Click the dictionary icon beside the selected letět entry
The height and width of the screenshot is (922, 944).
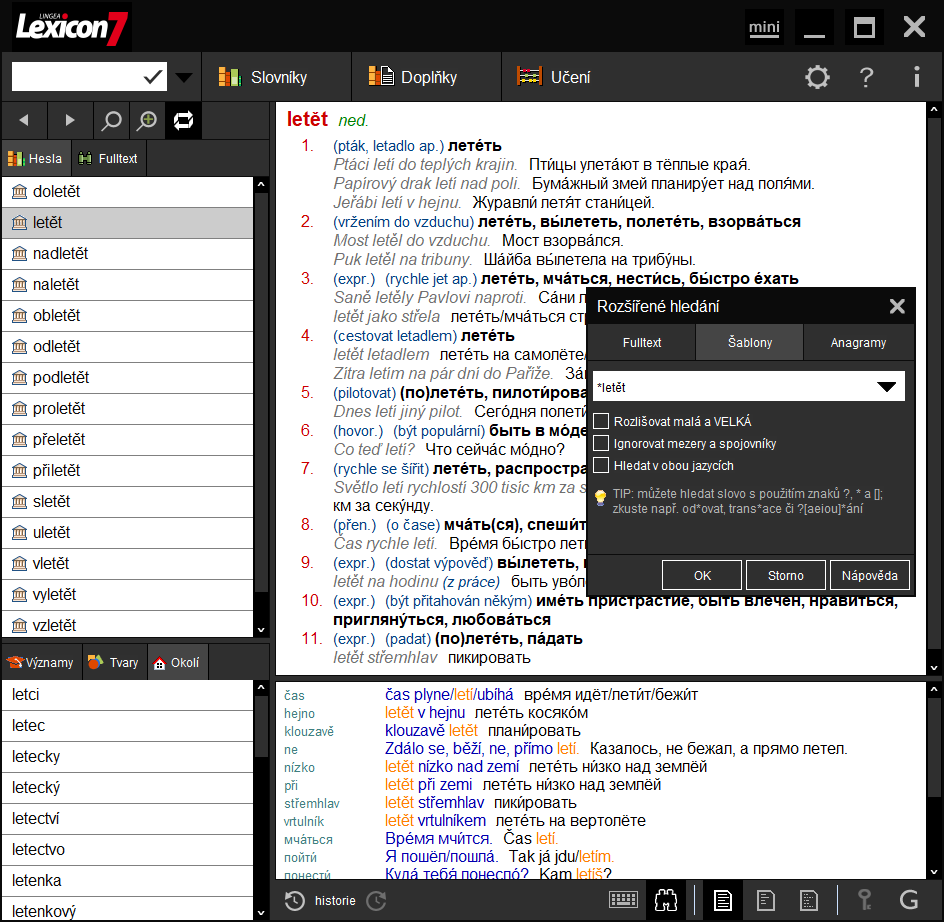coord(19,223)
